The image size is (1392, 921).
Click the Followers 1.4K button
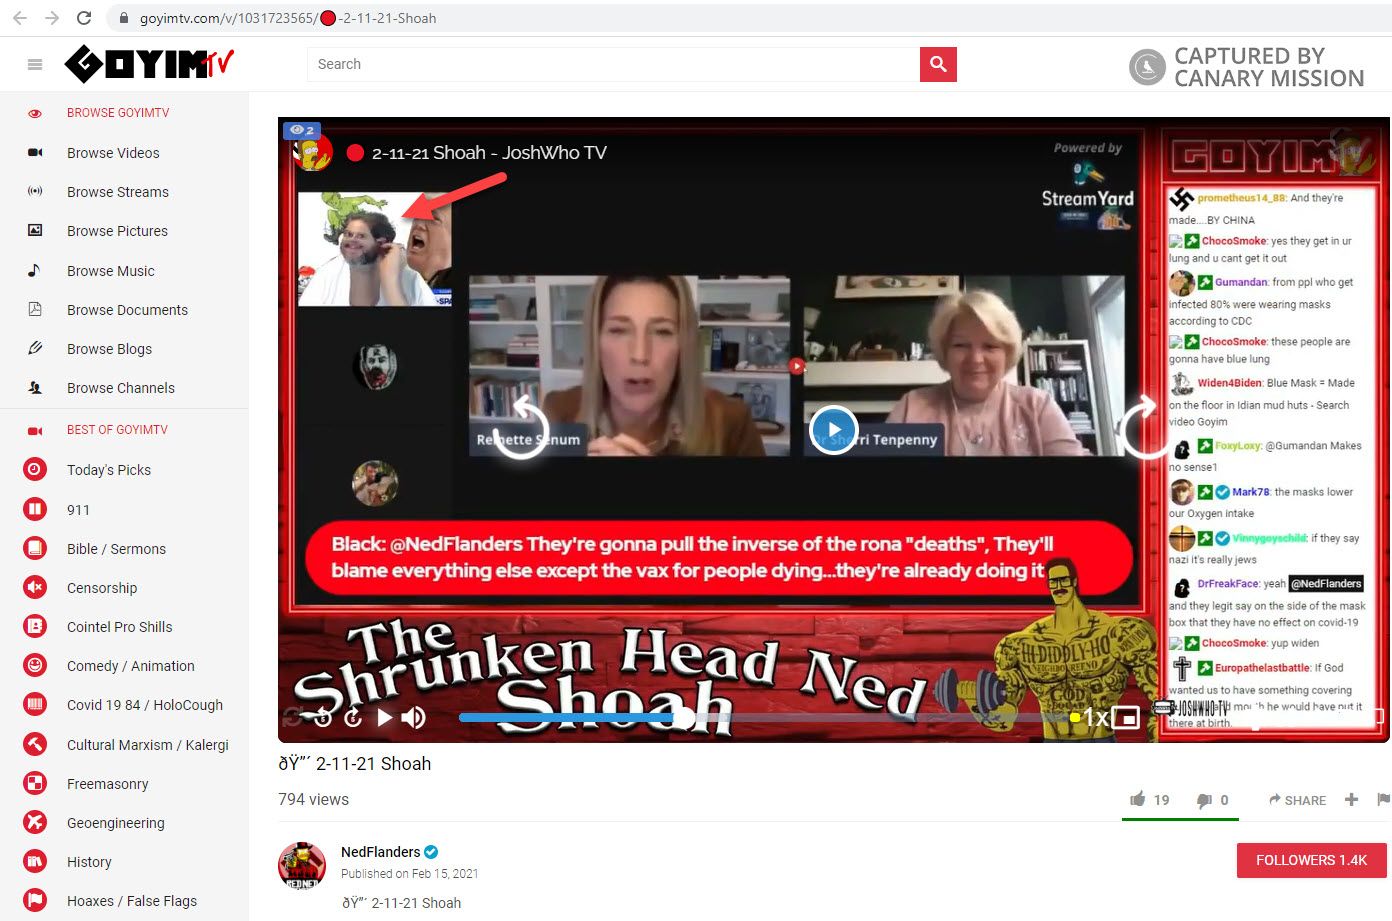pyautogui.click(x=1311, y=860)
